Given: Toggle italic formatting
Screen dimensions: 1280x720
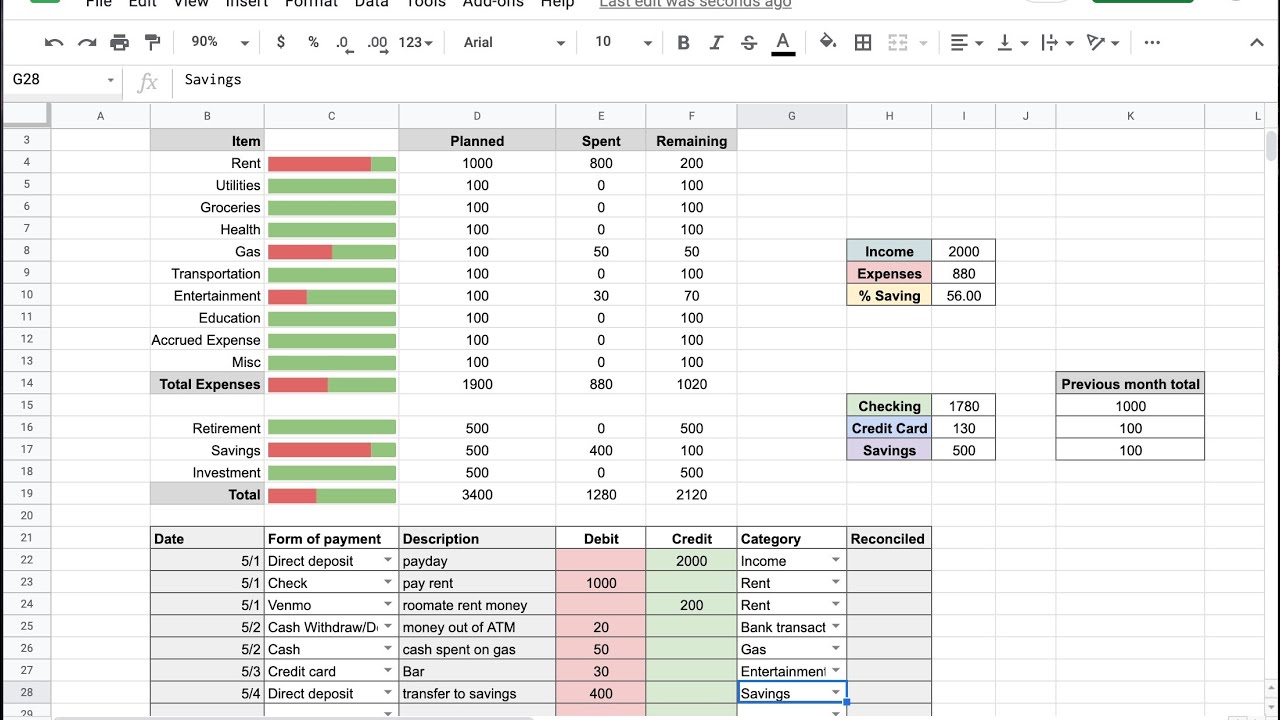Looking at the screenshot, I should click(716, 42).
